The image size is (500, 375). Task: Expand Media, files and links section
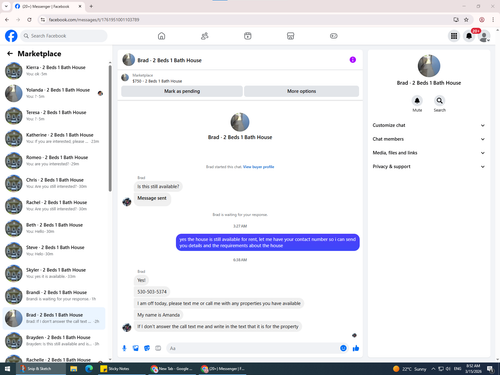pyautogui.click(x=428, y=153)
